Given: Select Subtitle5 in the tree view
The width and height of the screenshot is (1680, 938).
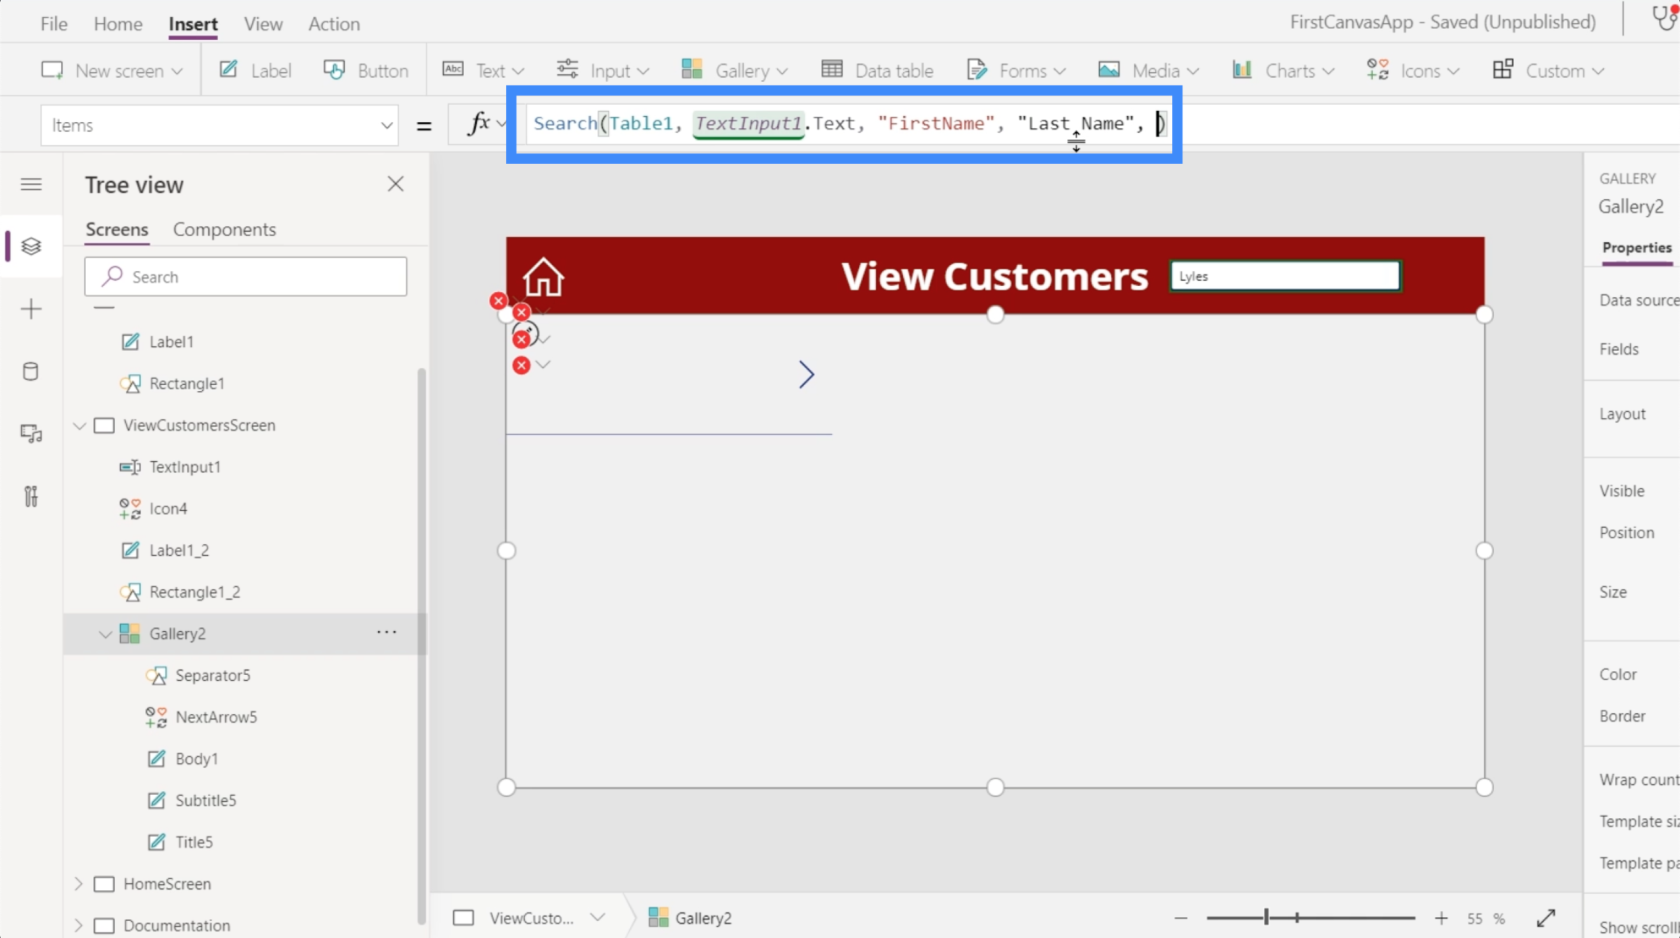Looking at the screenshot, I should (205, 800).
